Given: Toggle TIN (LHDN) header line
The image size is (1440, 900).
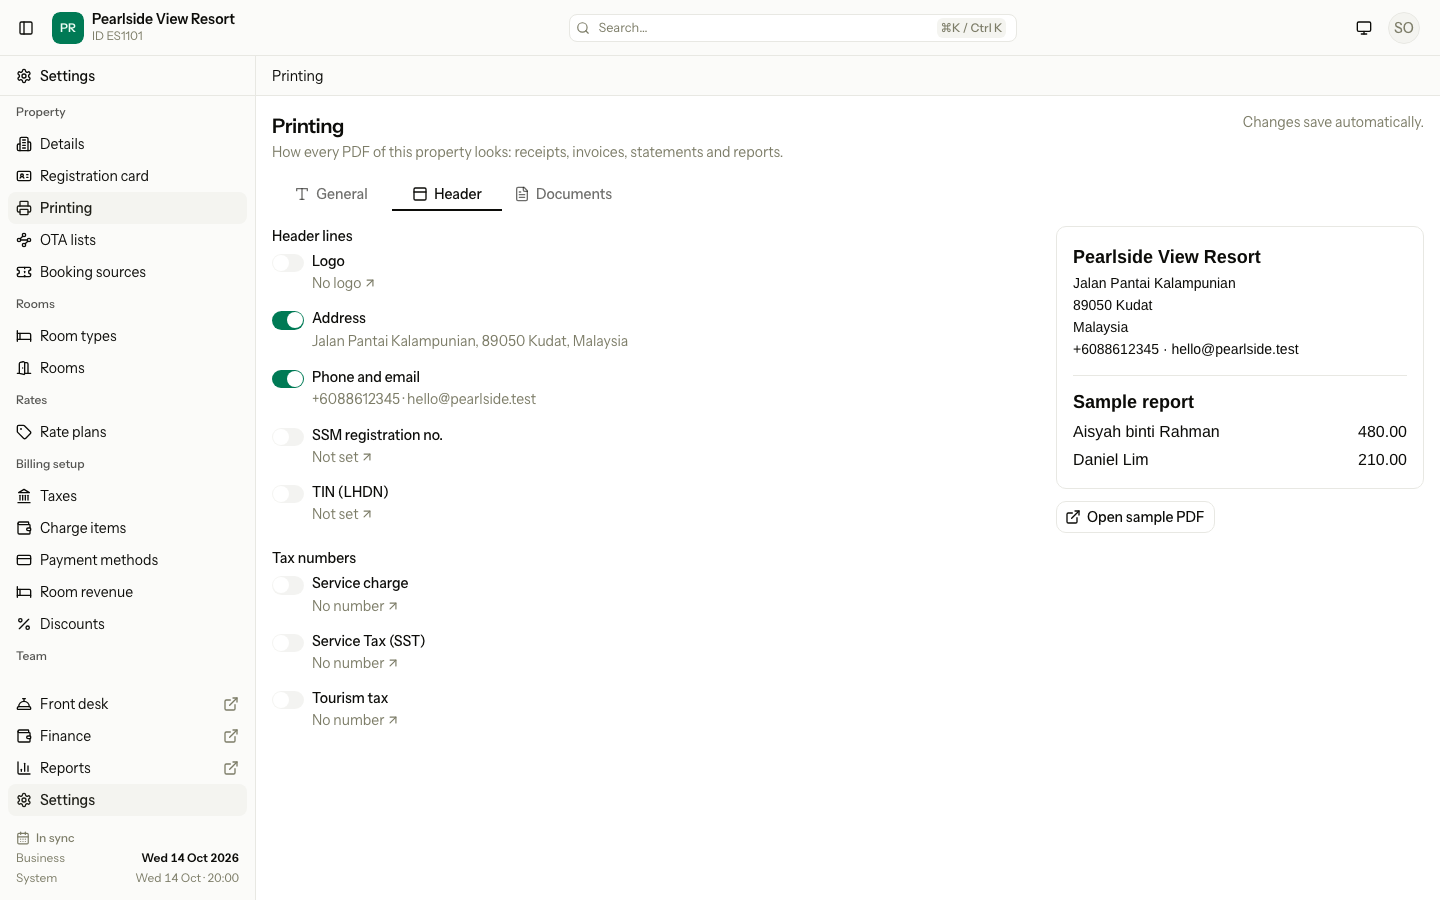Looking at the screenshot, I should [x=288, y=494].
